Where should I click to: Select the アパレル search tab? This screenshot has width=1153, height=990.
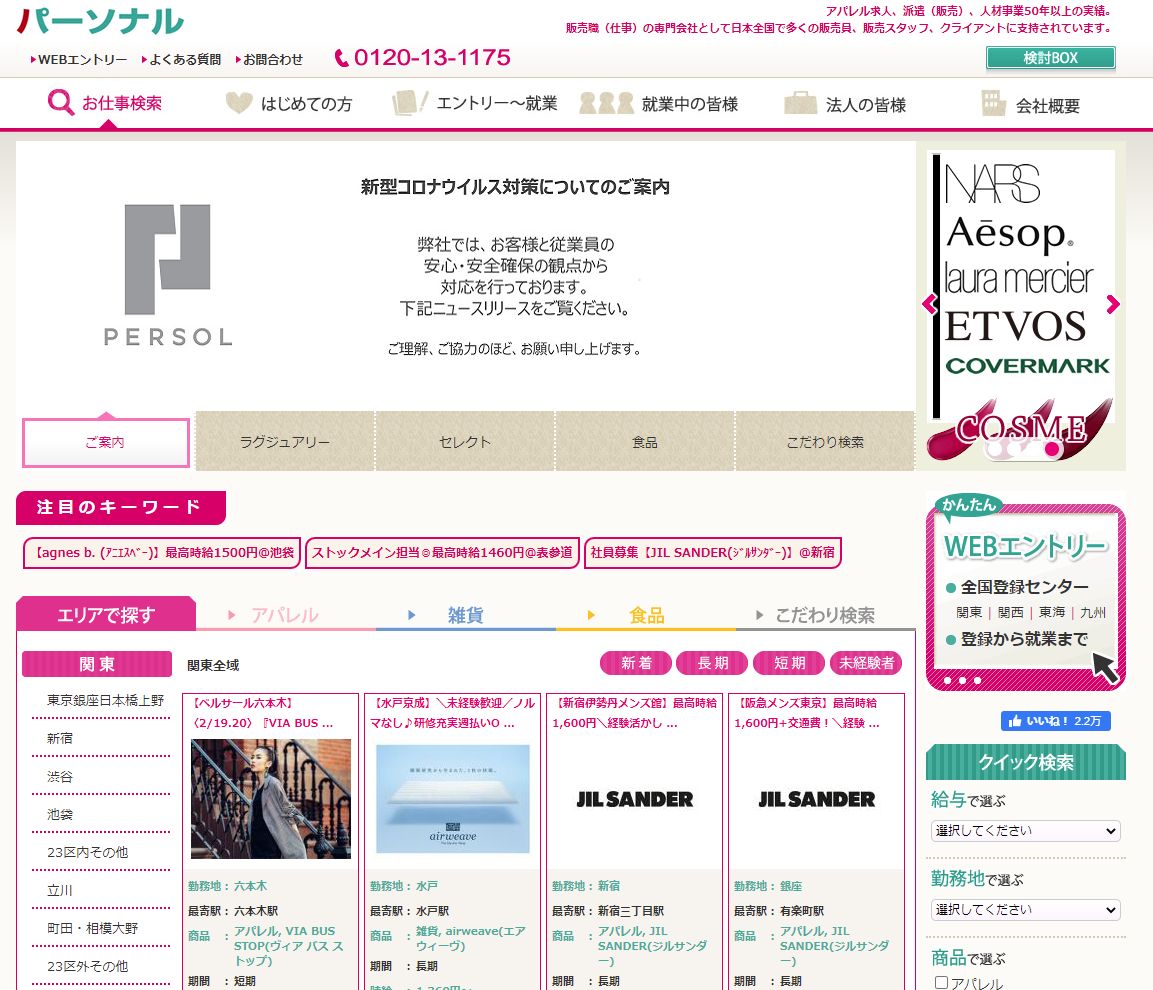pos(285,615)
